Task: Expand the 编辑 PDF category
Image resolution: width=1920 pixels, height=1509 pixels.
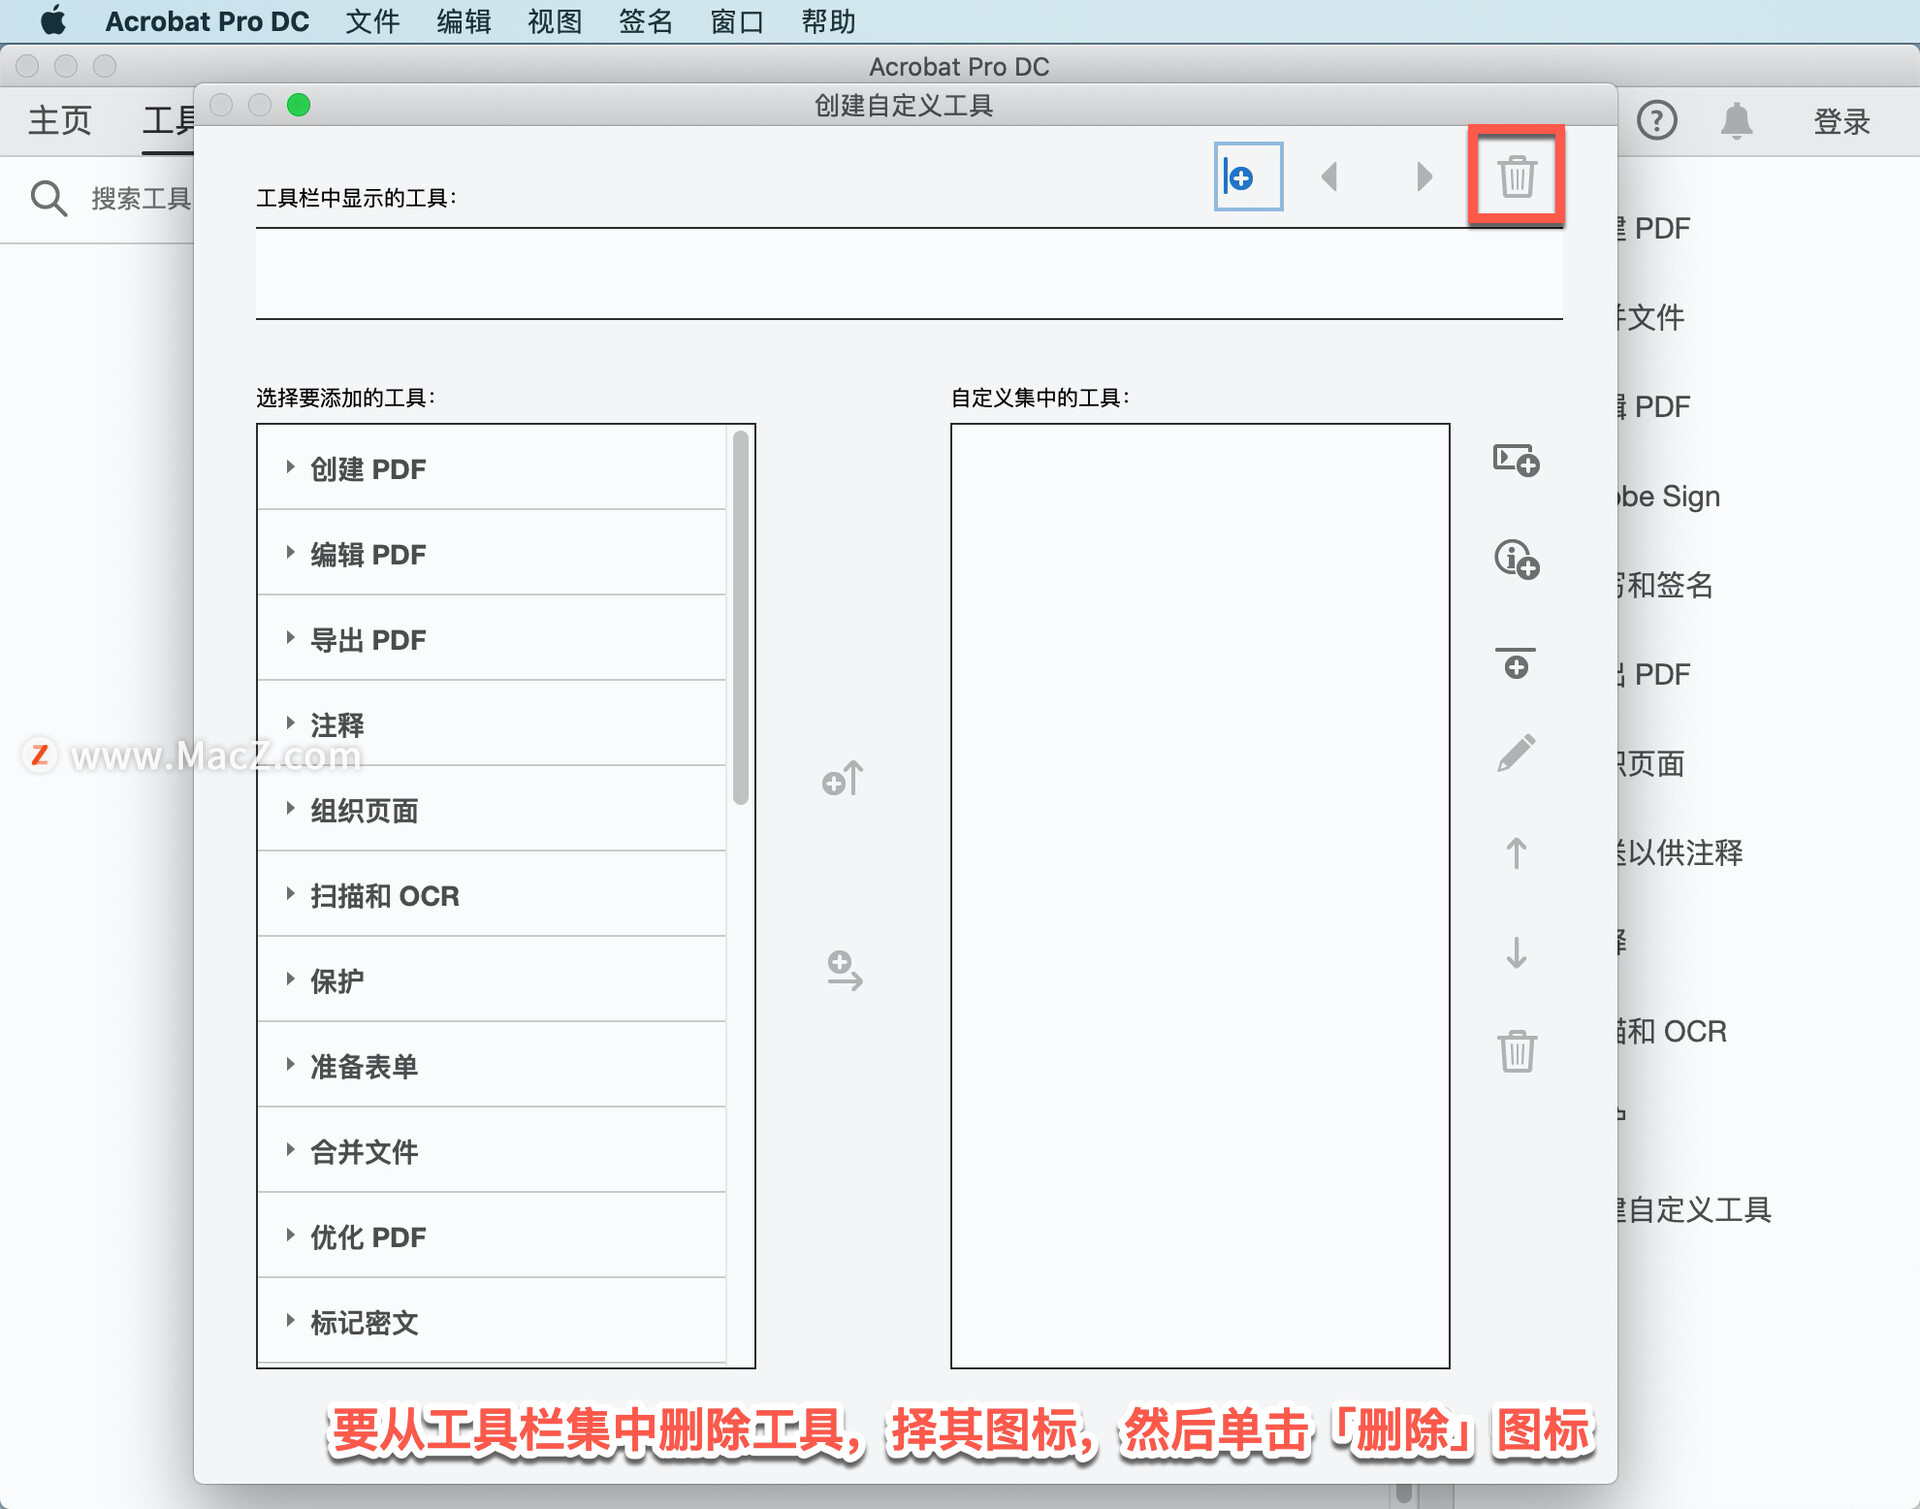Action: 290,552
